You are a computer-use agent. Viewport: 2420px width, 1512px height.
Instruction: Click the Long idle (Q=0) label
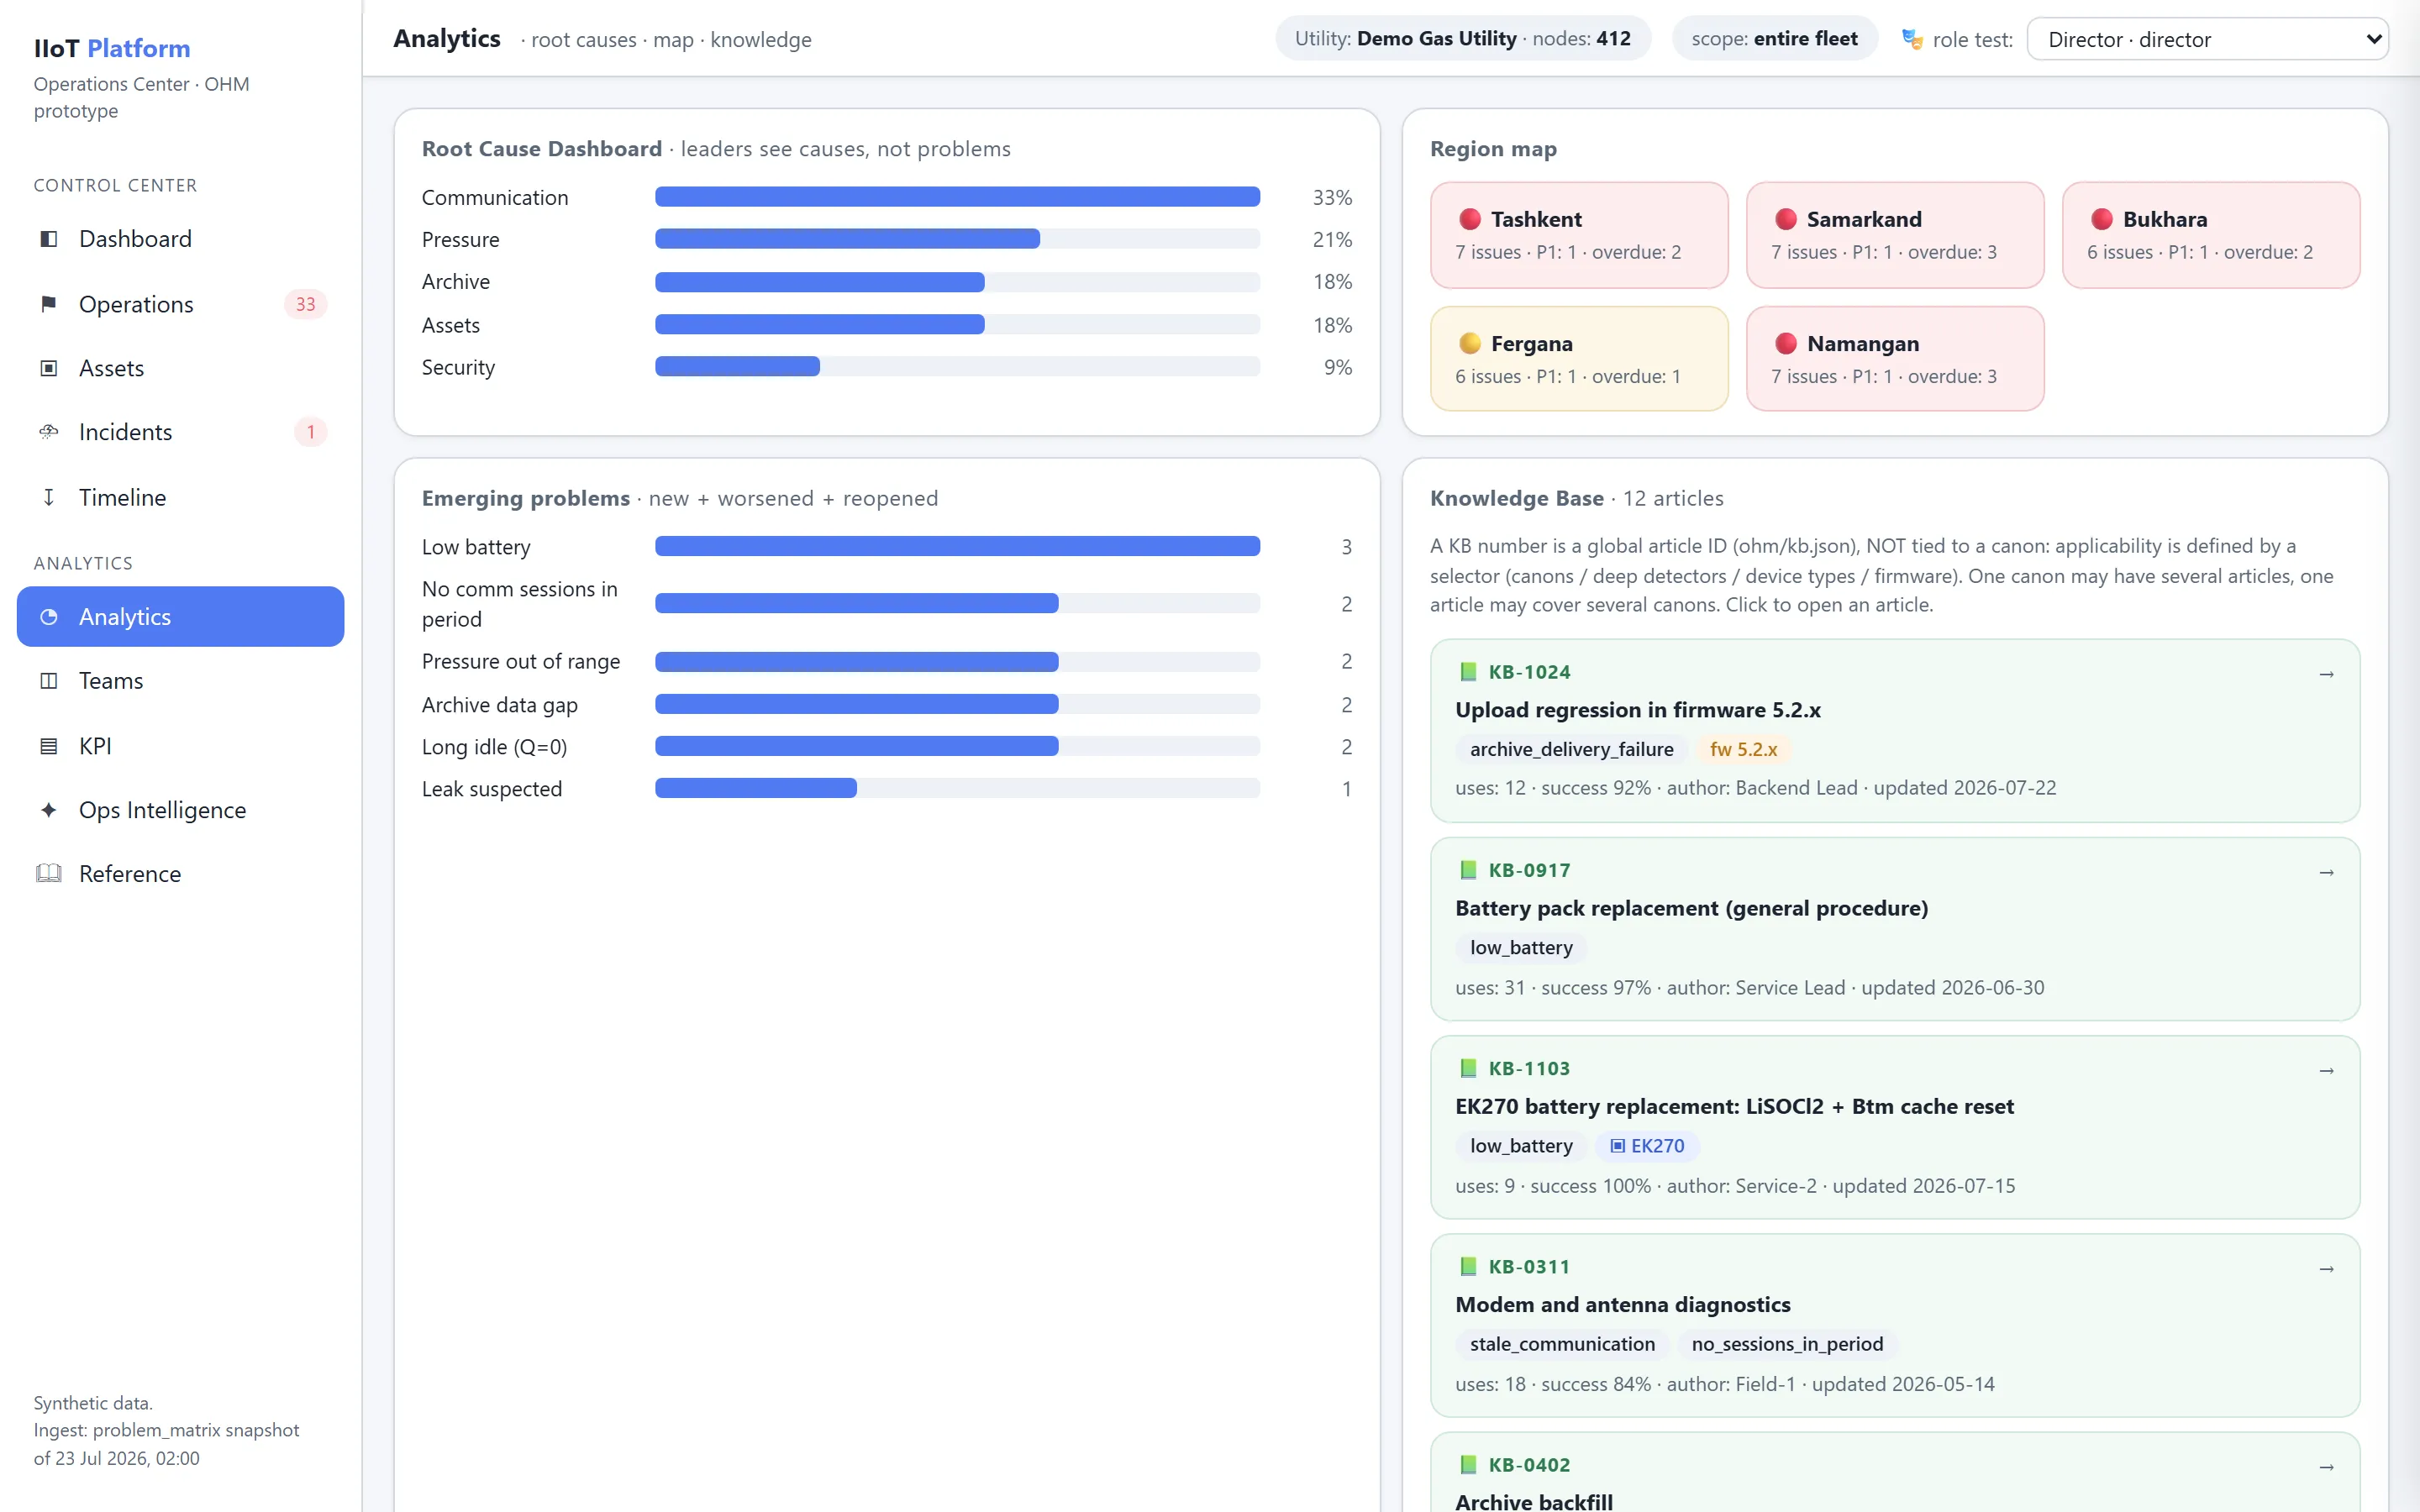[494, 747]
